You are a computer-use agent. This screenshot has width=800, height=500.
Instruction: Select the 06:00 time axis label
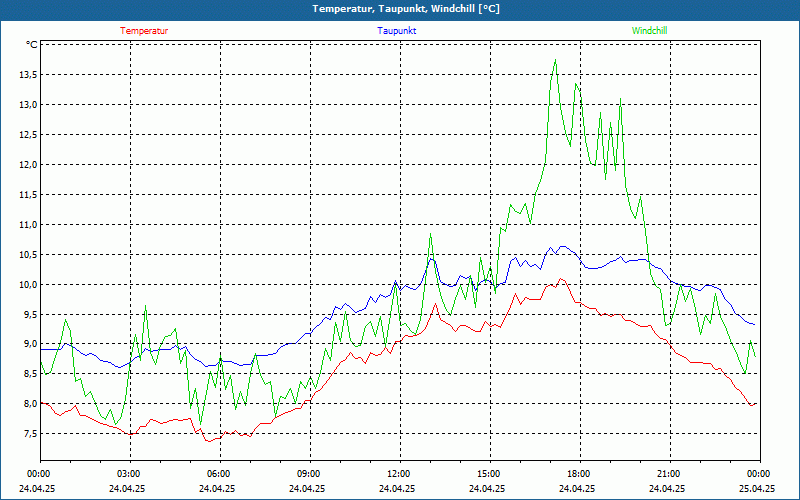tap(218, 474)
